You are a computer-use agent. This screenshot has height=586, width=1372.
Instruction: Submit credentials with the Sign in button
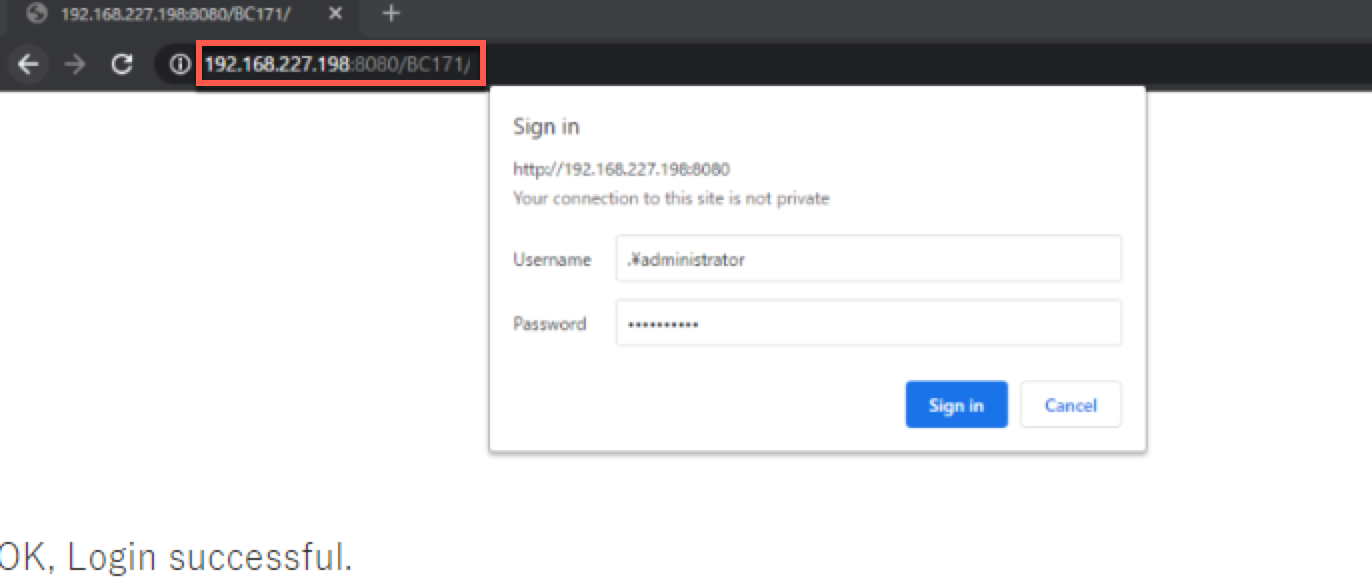[956, 405]
